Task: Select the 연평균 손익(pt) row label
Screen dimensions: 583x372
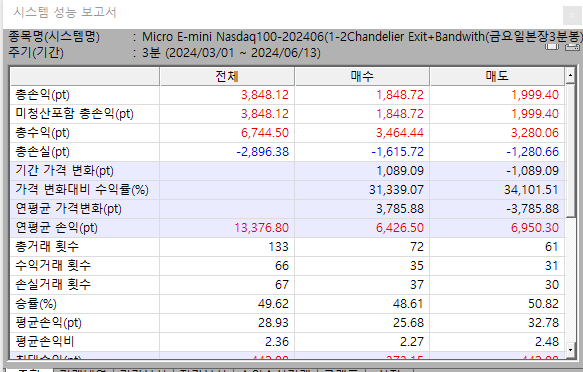Action: tap(57, 227)
